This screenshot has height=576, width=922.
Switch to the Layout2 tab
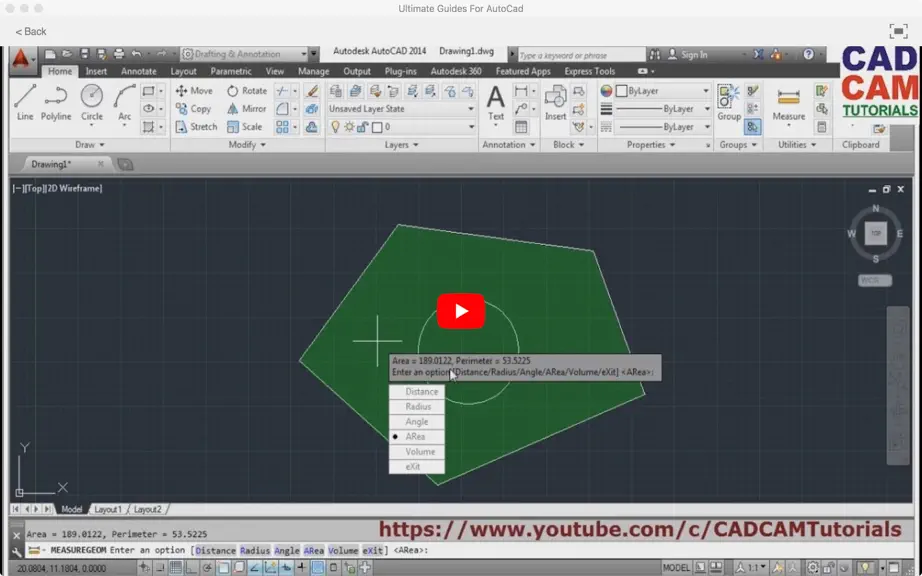tap(147, 510)
